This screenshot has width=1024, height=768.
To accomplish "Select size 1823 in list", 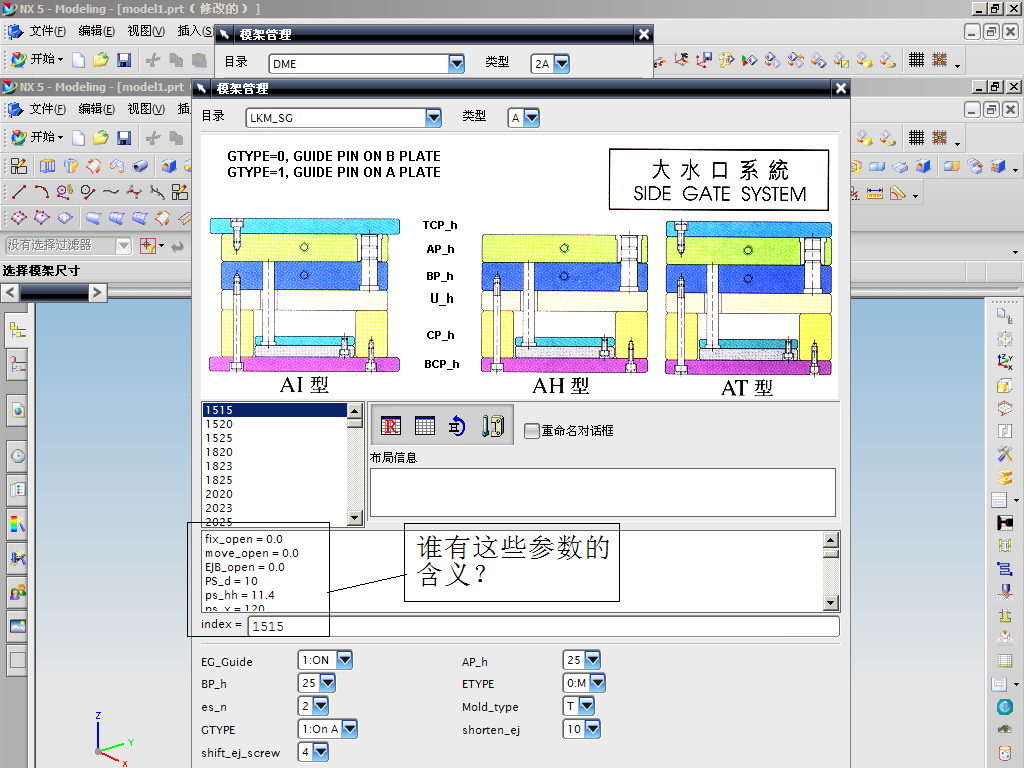I will (x=274, y=466).
